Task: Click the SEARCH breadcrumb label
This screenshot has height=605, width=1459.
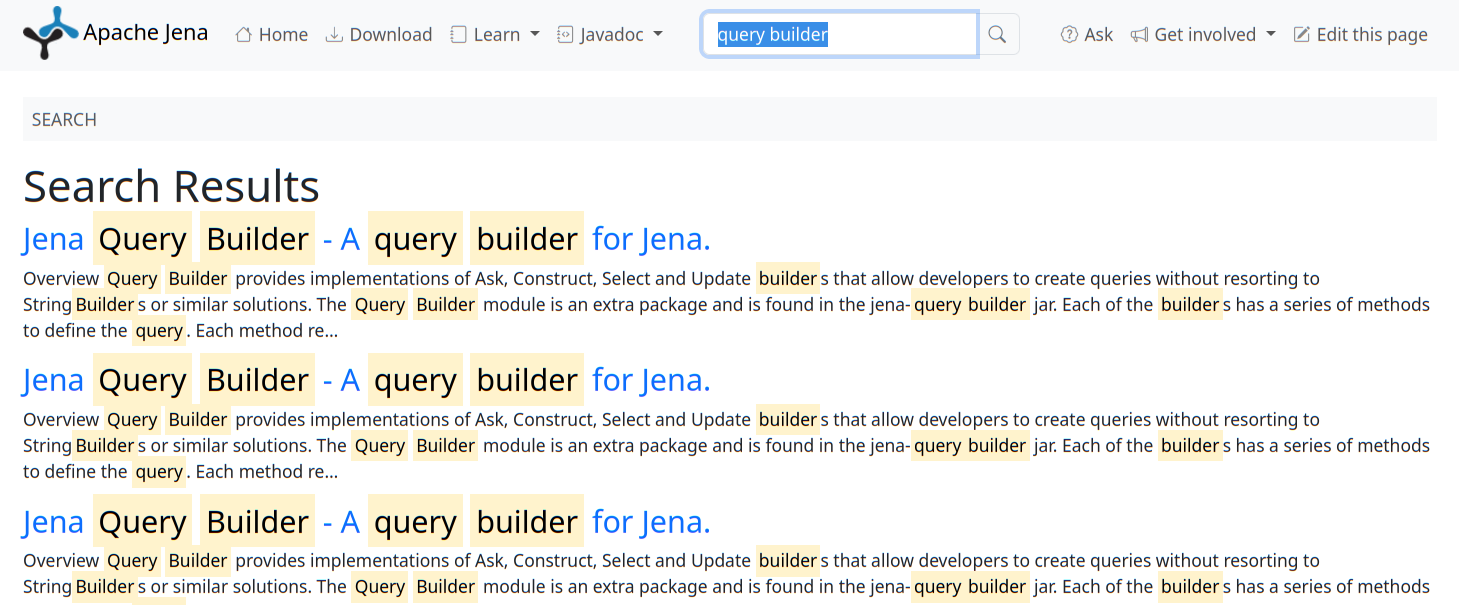Action: pos(64,120)
